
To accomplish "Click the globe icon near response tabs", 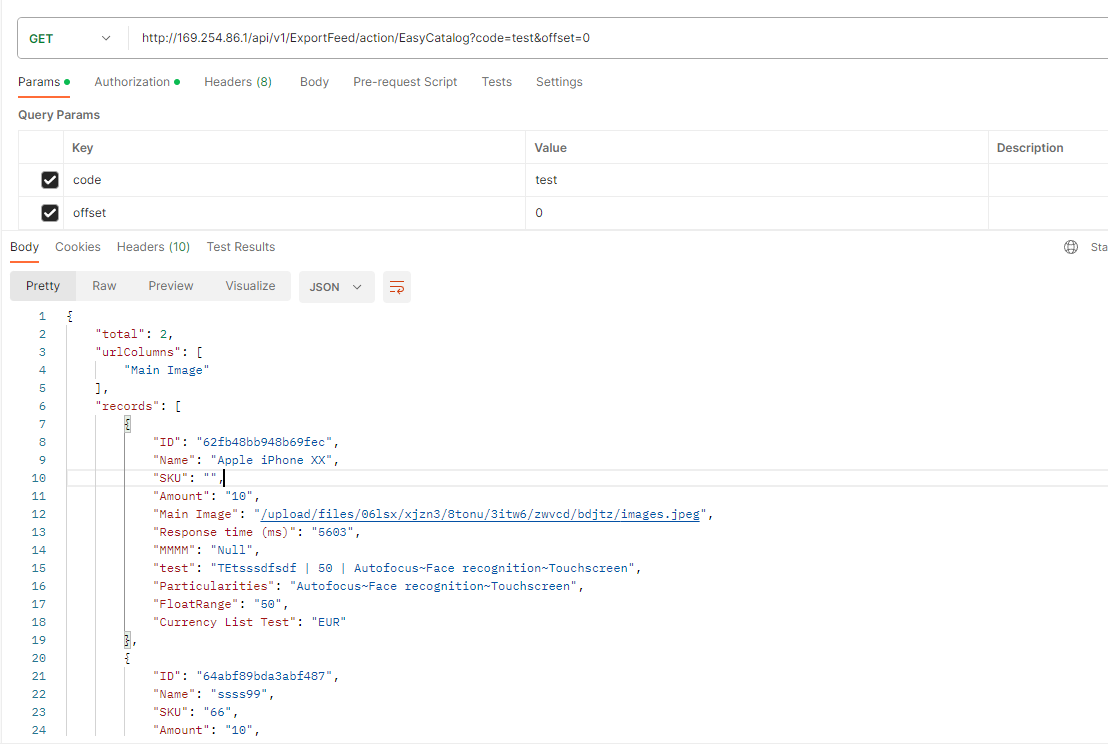I will click(1071, 246).
